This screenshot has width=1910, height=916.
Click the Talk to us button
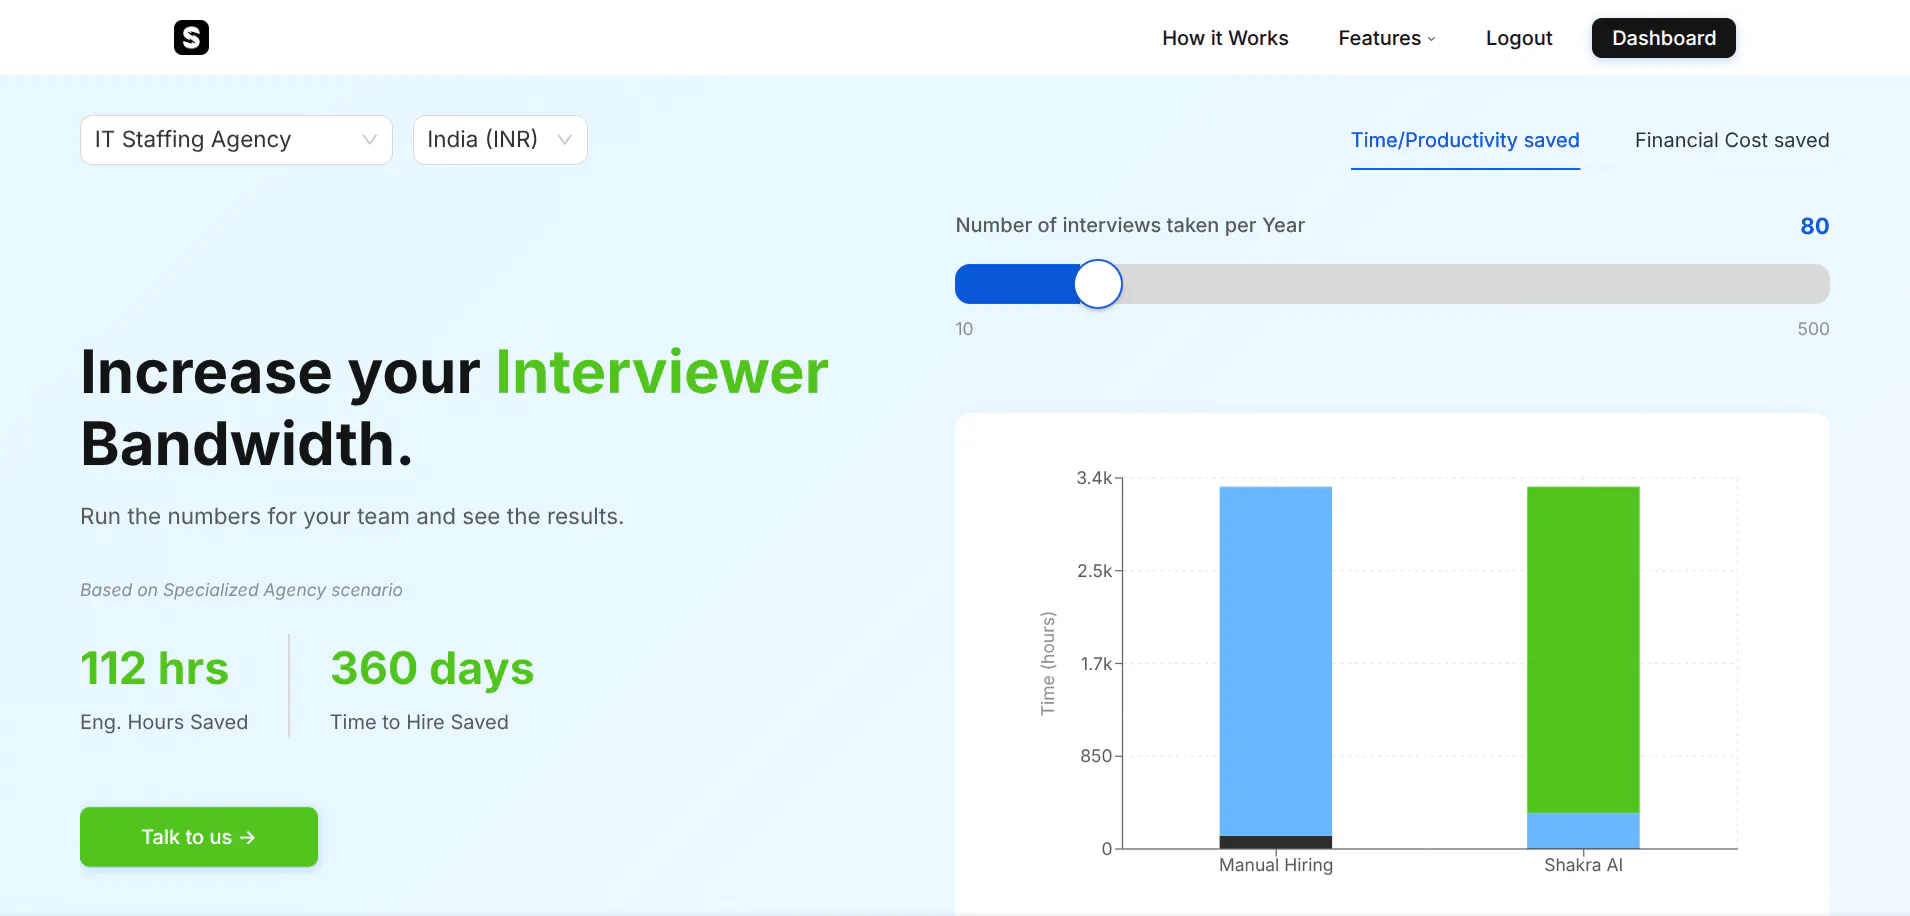click(x=199, y=837)
